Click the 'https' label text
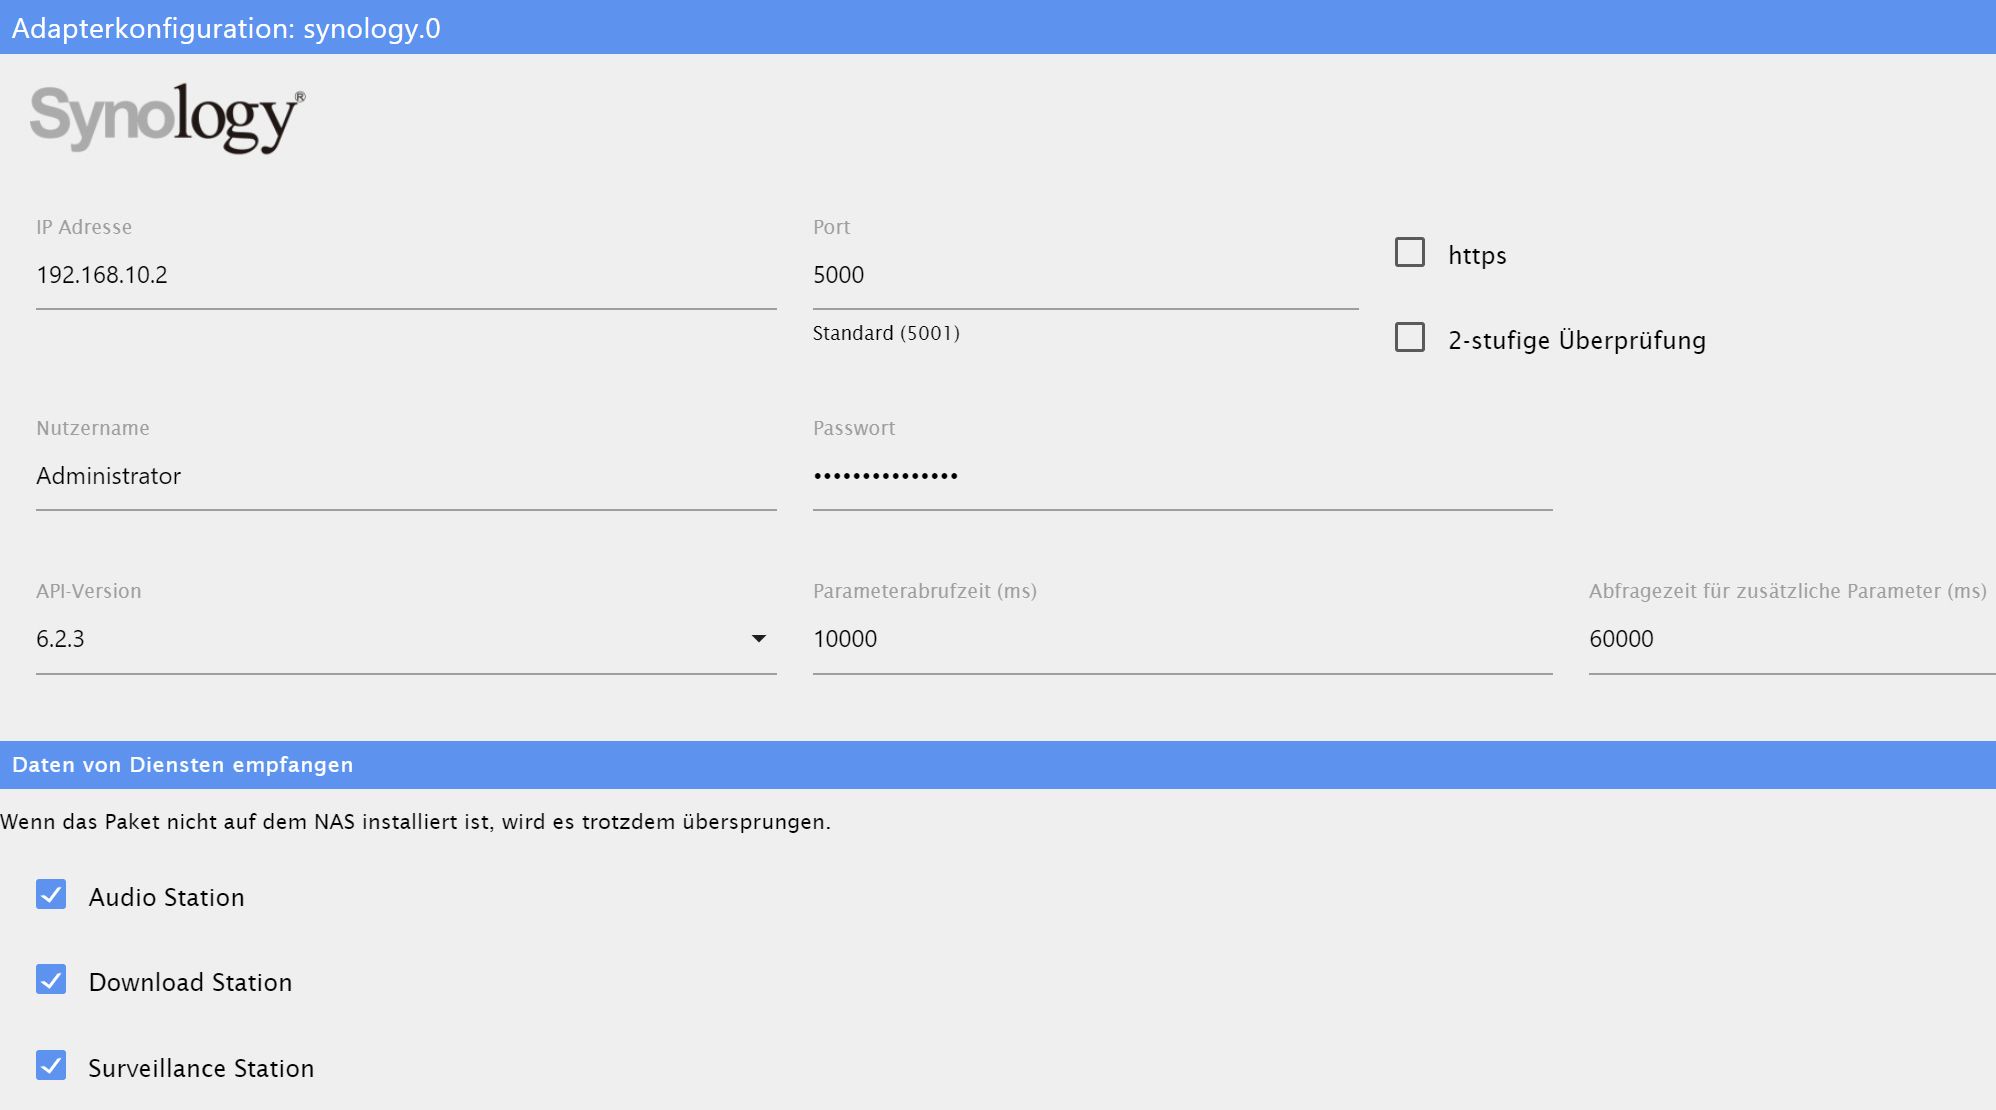1996x1110 pixels. (x=1477, y=255)
